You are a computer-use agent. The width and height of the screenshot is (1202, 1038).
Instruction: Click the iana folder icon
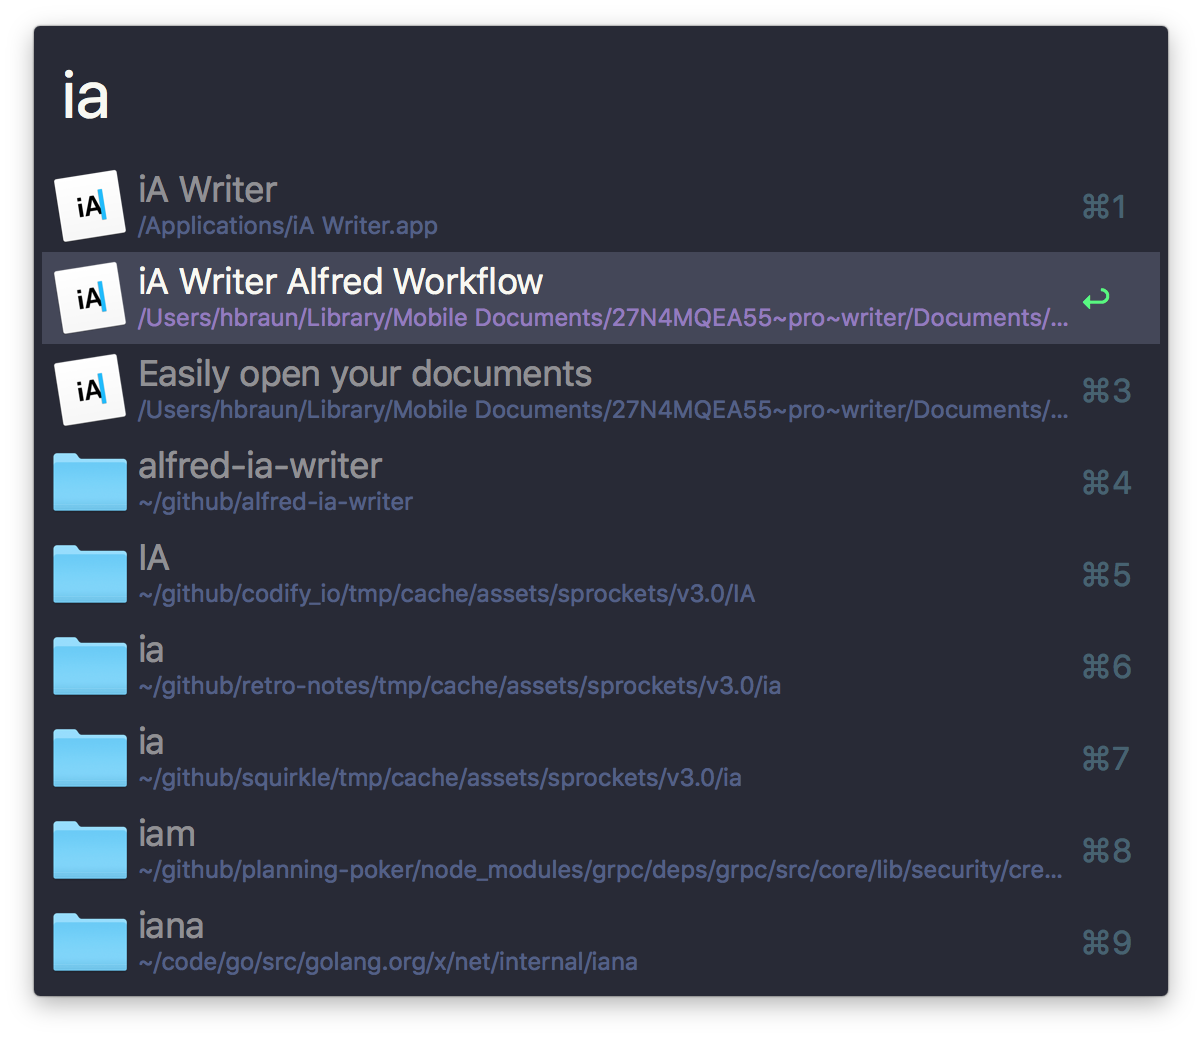[x=90, y=942]
